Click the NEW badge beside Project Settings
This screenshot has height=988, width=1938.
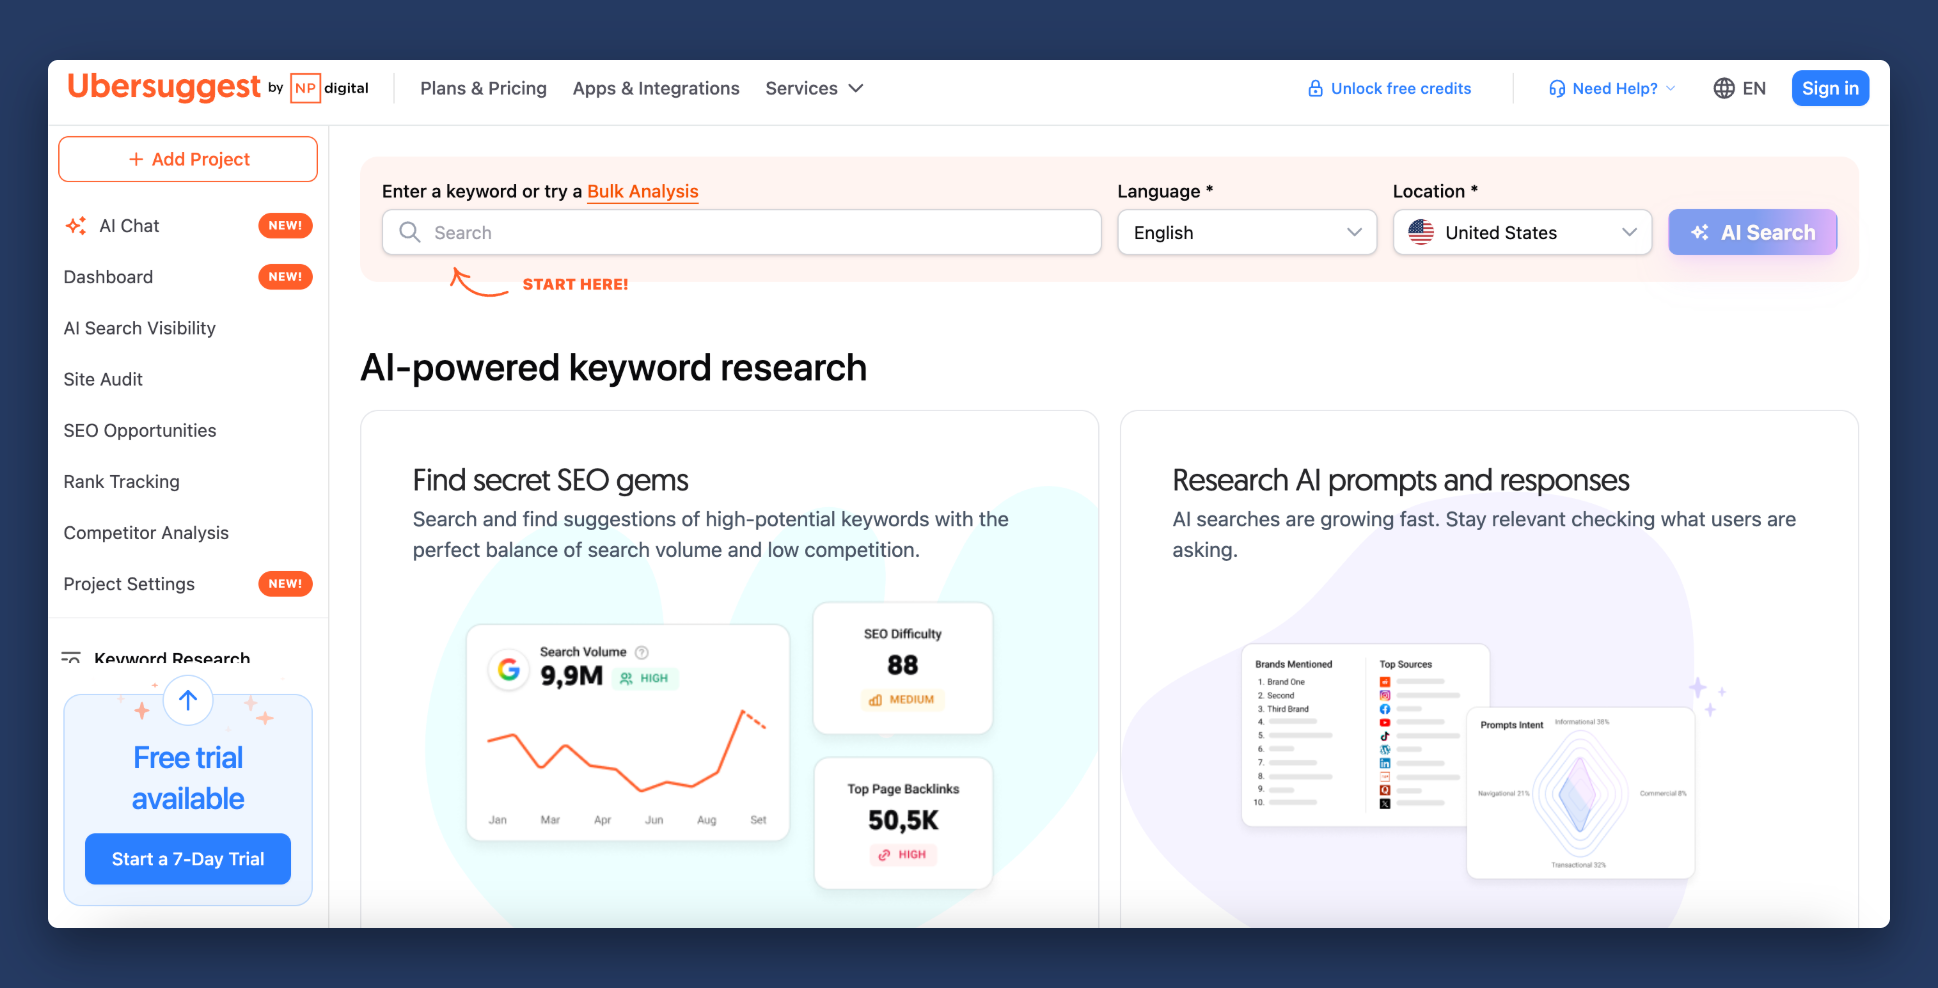(x=285, y=584)
